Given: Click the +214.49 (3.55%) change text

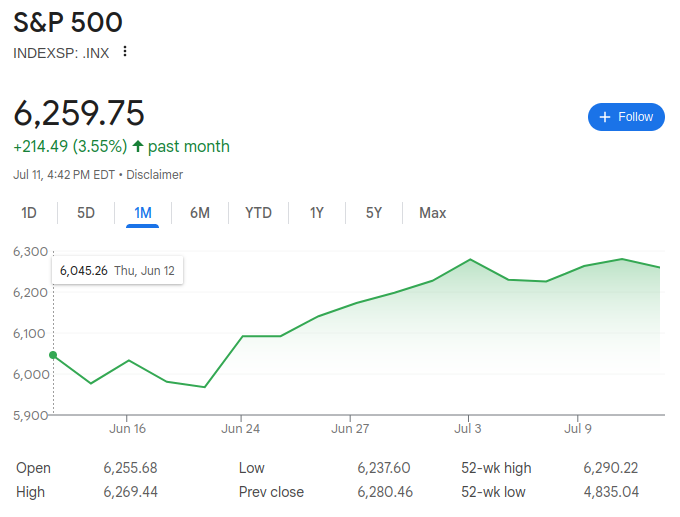Looking at the screenshot, I should (70, 147).
